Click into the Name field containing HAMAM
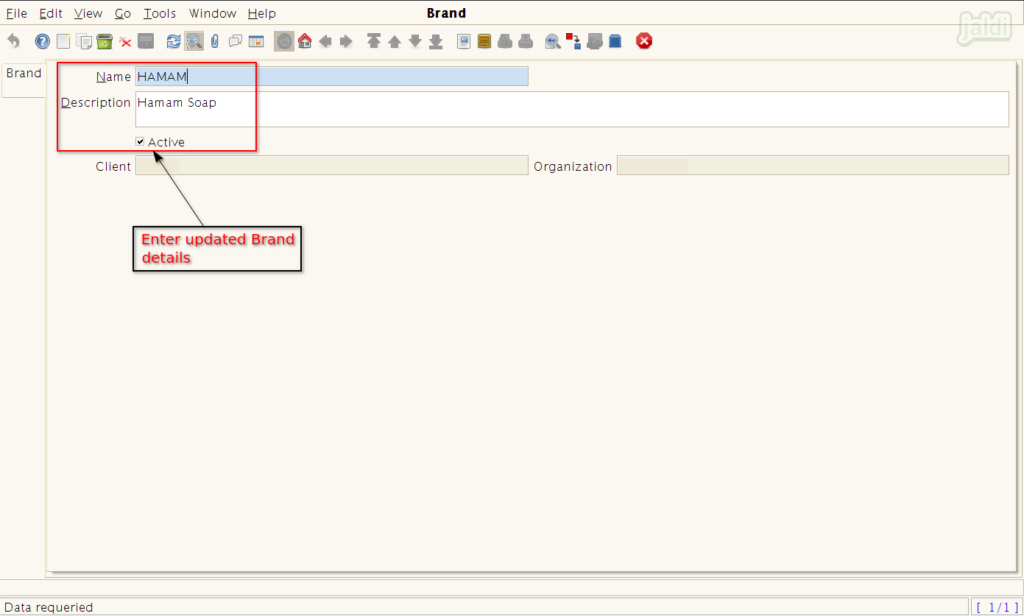1024x616 pixels. pos(332,76)
